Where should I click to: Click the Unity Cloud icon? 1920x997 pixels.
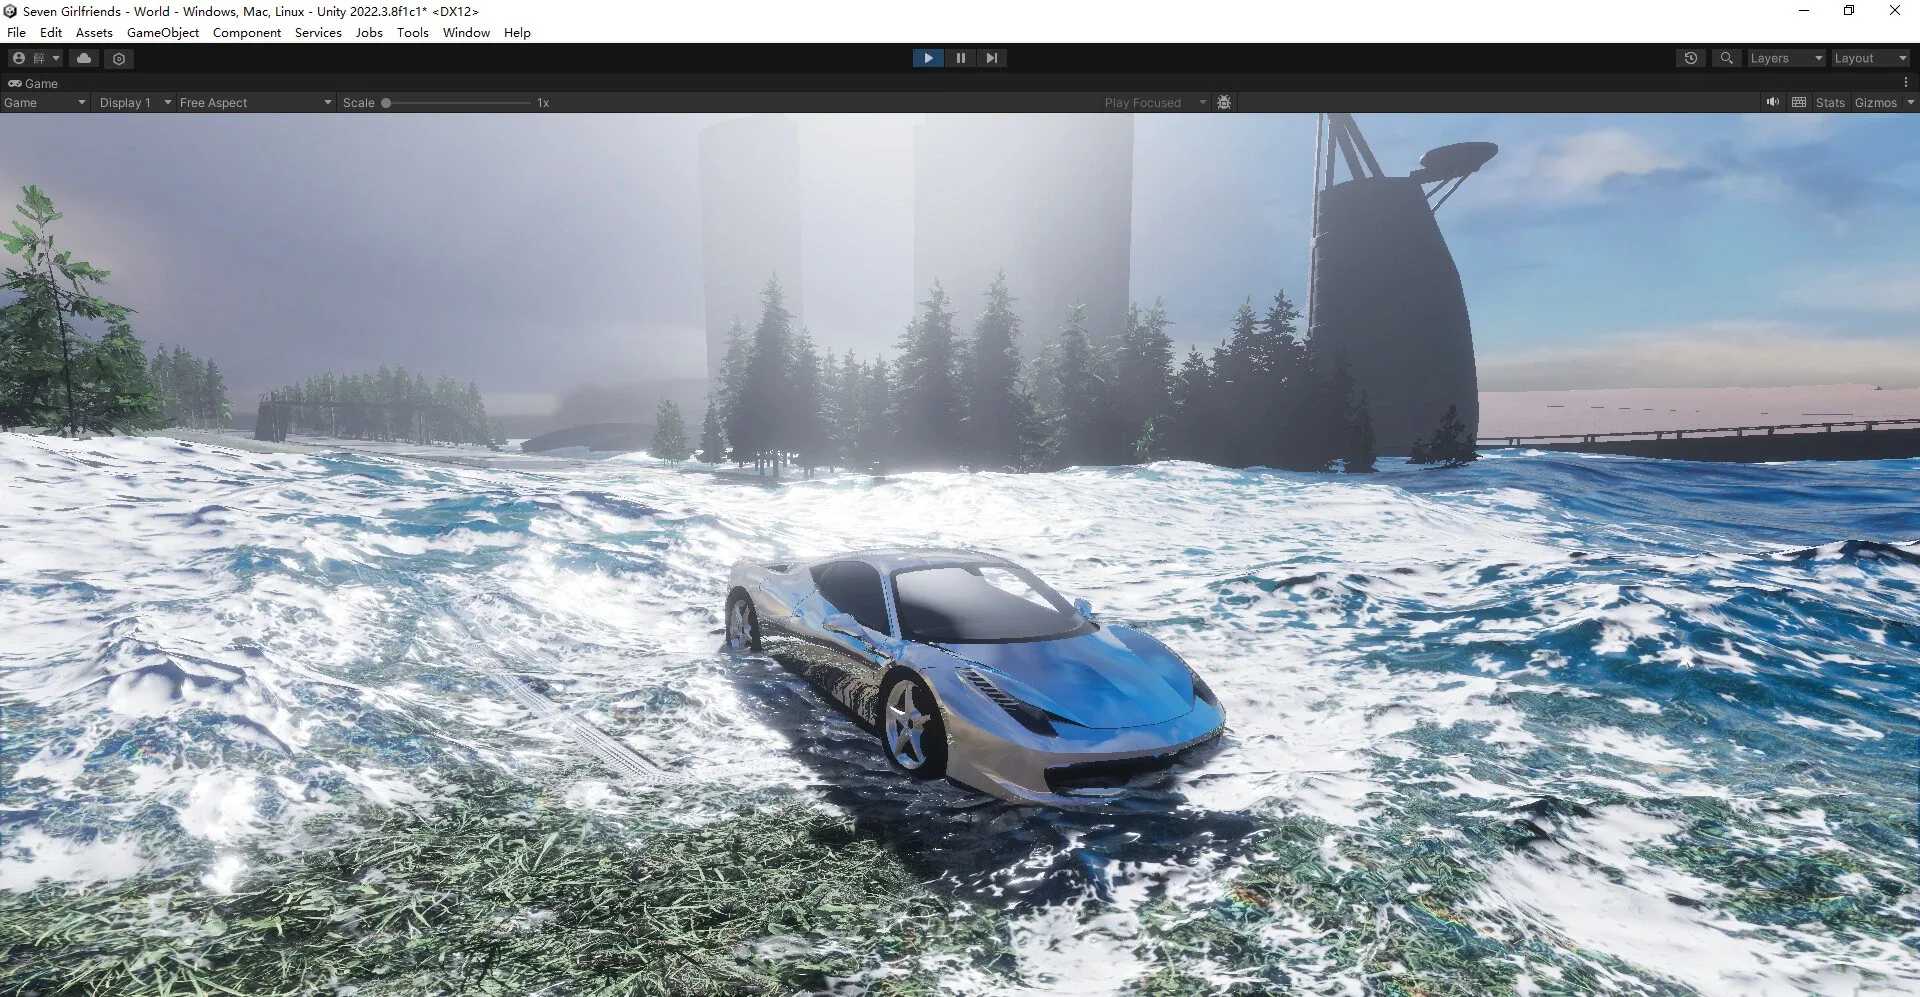(84, 58)
